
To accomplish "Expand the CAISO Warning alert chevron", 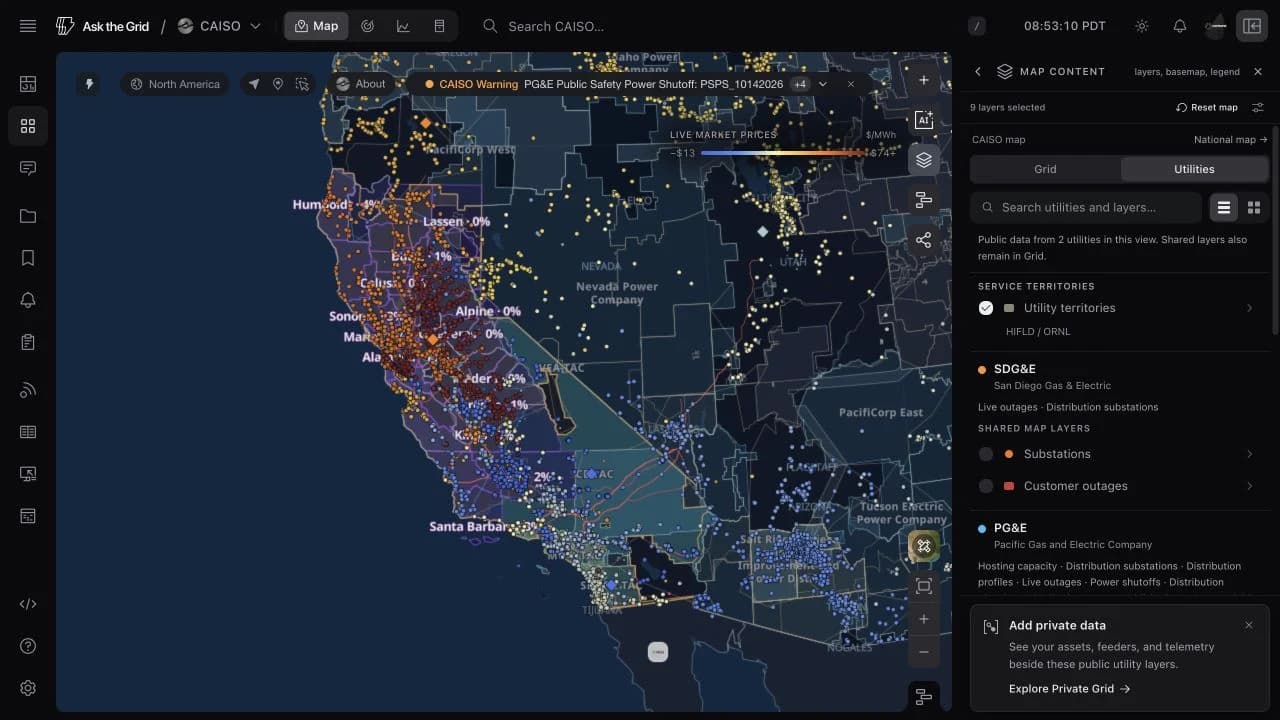I will coord(823,84).
